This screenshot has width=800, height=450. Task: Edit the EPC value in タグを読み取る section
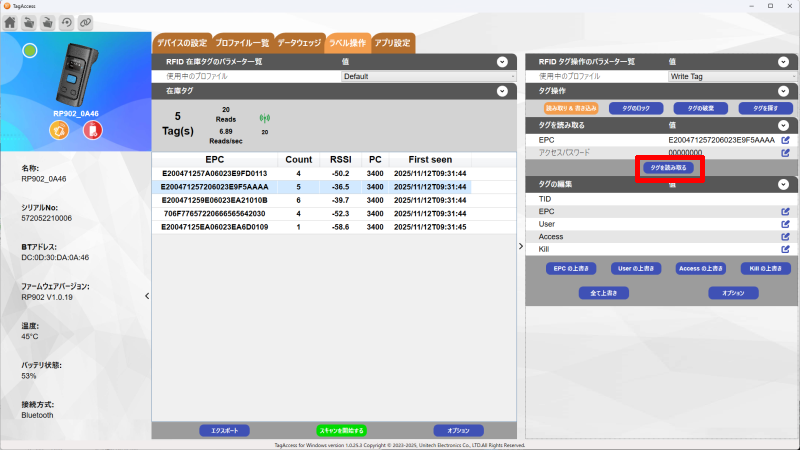coord(785,139)
